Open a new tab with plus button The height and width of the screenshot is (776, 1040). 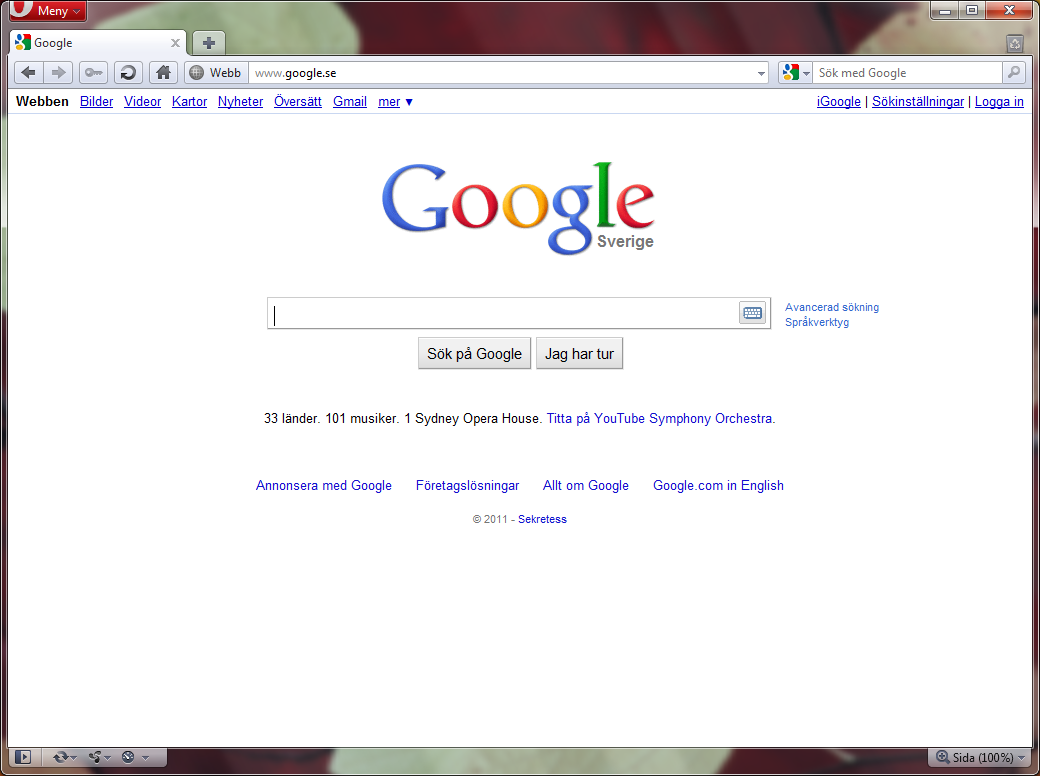209,43
